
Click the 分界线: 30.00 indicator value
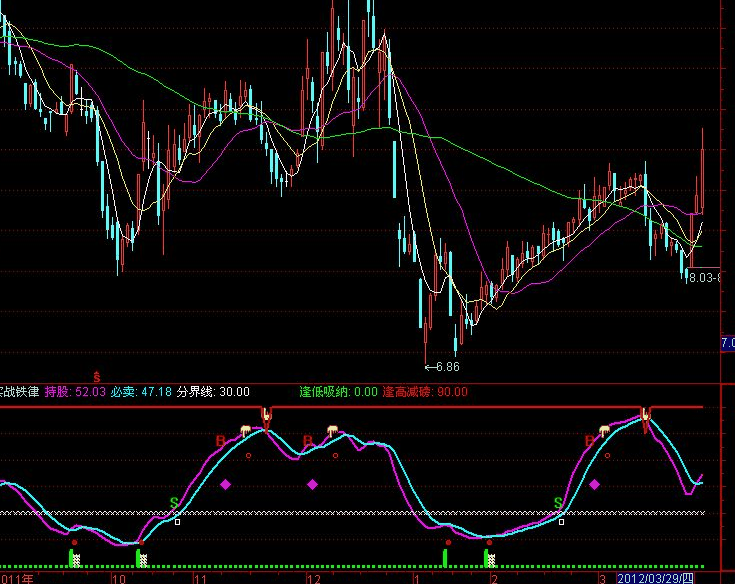213,391
